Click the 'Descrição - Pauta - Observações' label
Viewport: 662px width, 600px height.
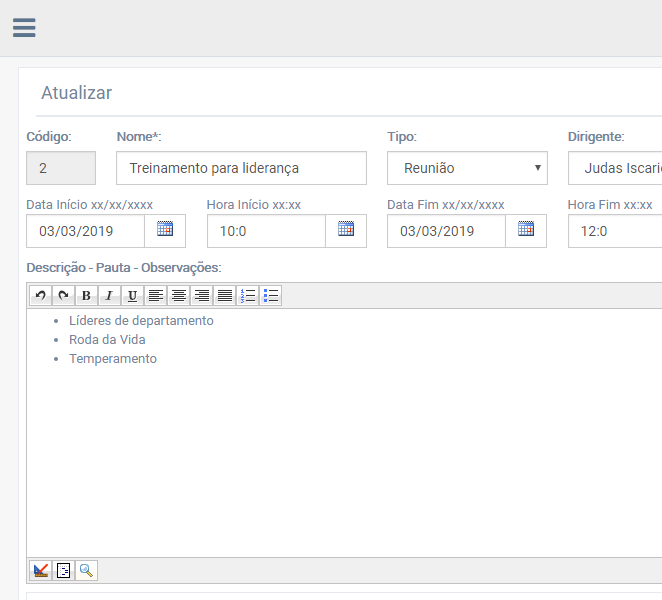(x=124, y=268)
